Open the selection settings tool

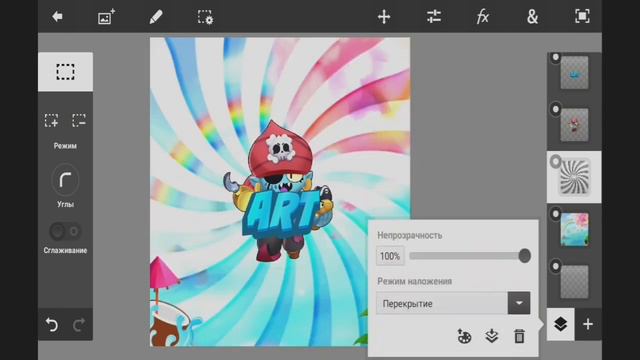[205, 17]
